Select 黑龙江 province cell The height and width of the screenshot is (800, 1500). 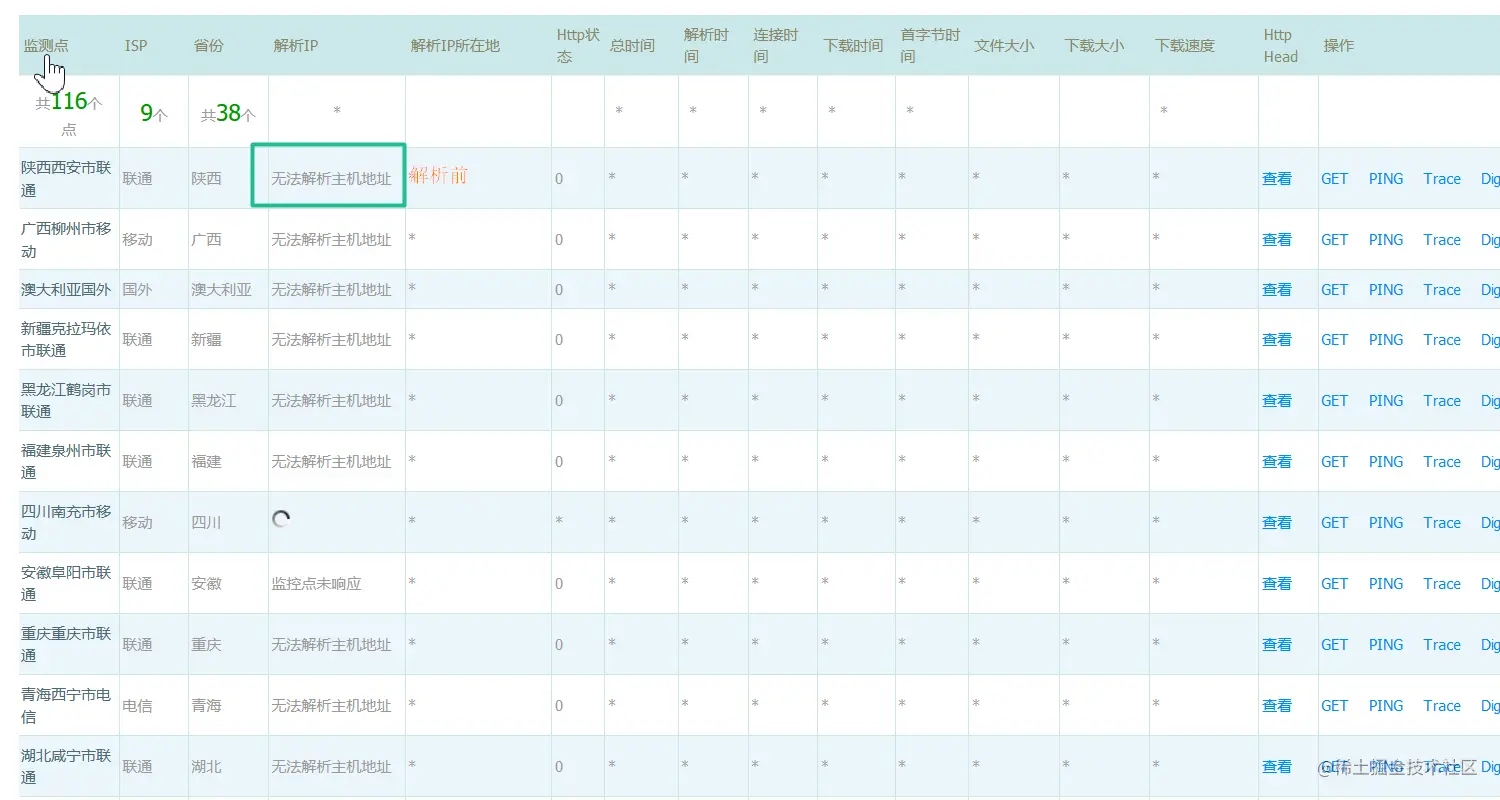click(x=214, y=401)
